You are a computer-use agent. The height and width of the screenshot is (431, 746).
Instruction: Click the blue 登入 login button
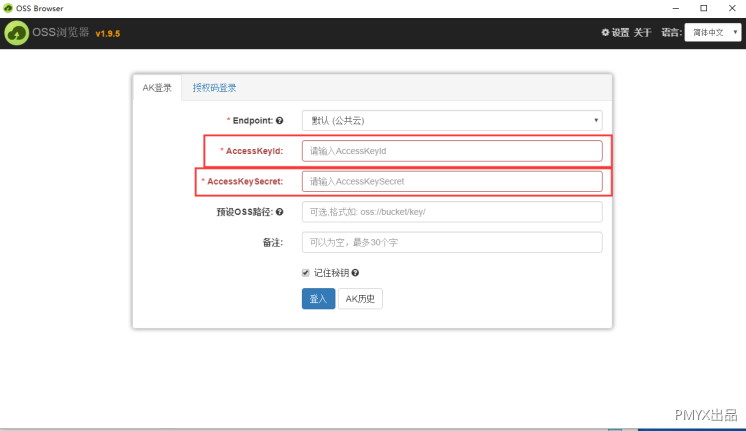[318, 299]
